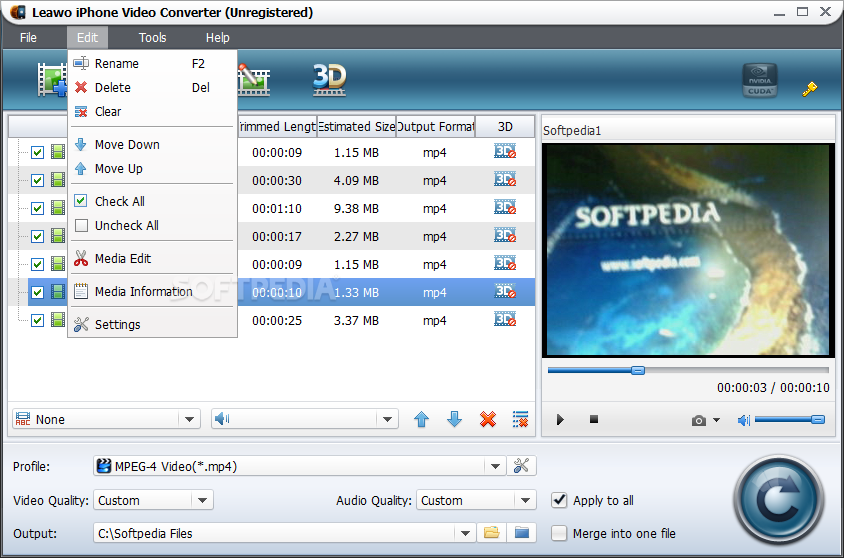Click 3D icon in the 9.38 MB row

coord(505,208)
